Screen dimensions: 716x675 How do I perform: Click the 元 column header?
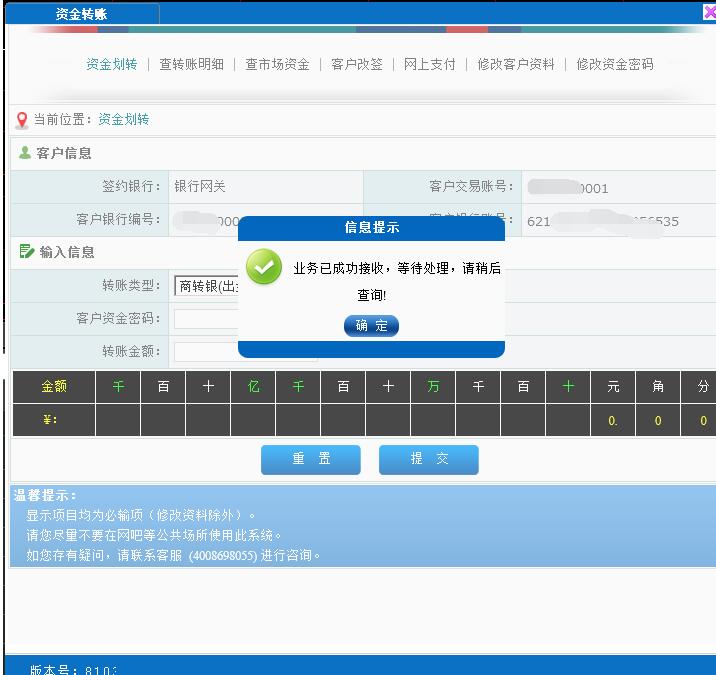613,386
